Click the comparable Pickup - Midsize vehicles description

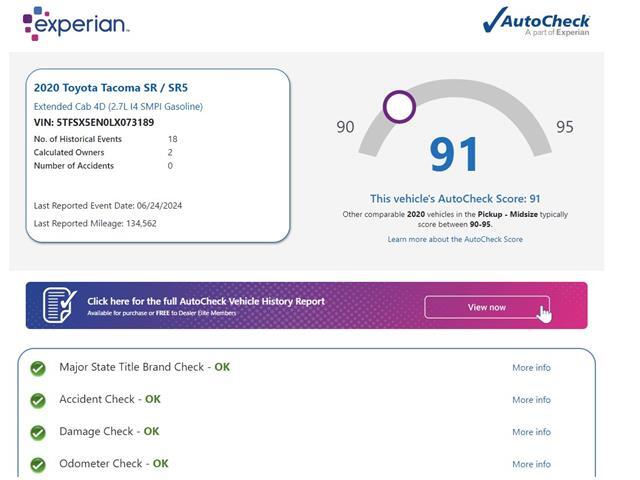(x=455, y=219)
